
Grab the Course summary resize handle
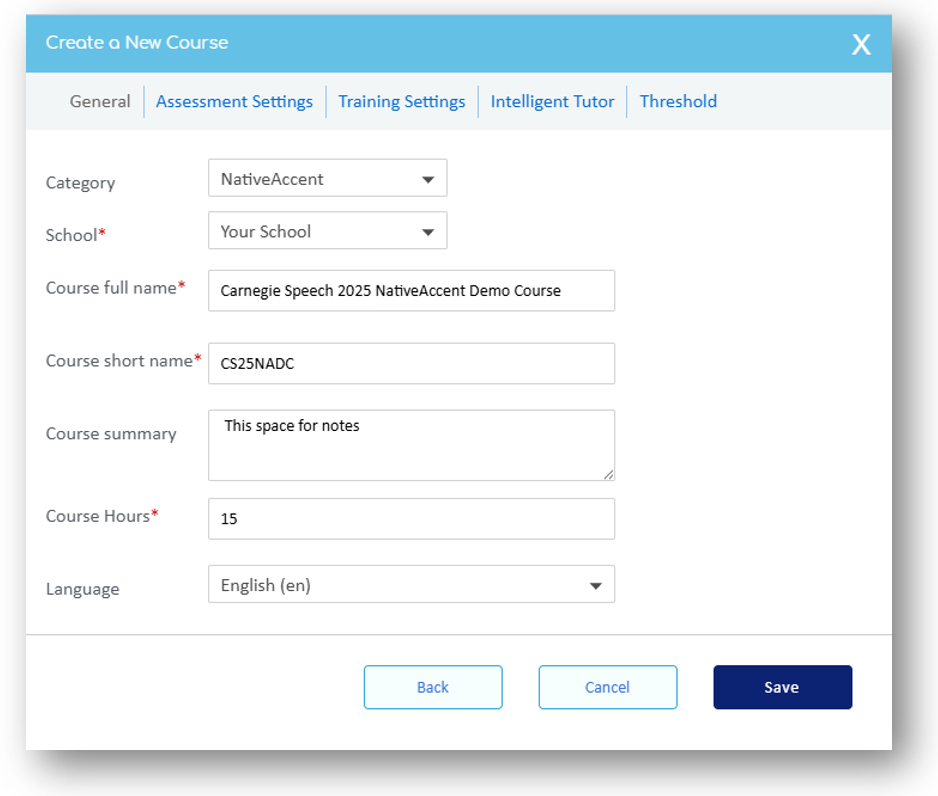click(608, 474)
